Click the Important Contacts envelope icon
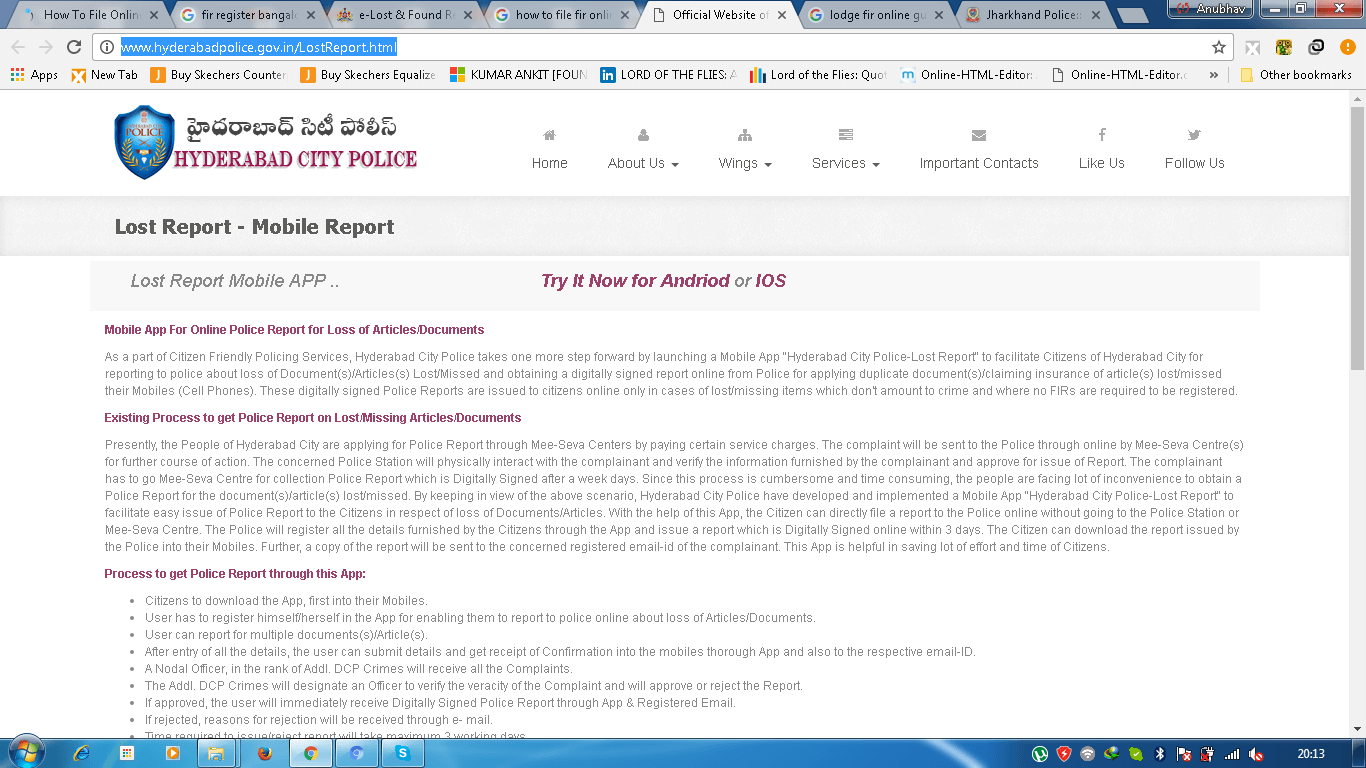The width and height of the screenshot is (1366, 768). (x=978, y=136)
